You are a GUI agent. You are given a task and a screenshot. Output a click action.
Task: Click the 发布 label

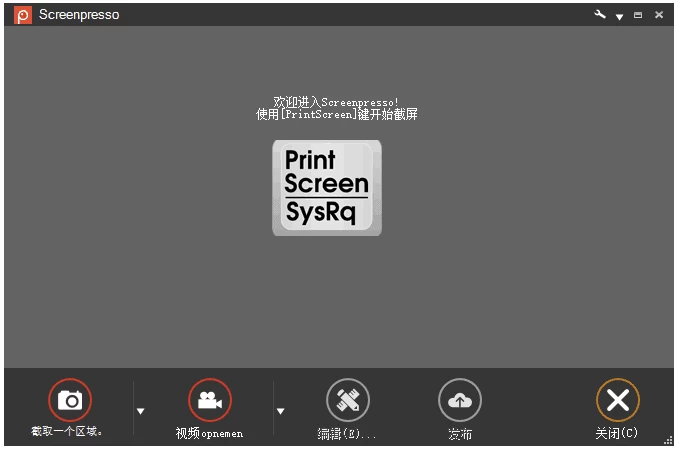coord(460,433)
